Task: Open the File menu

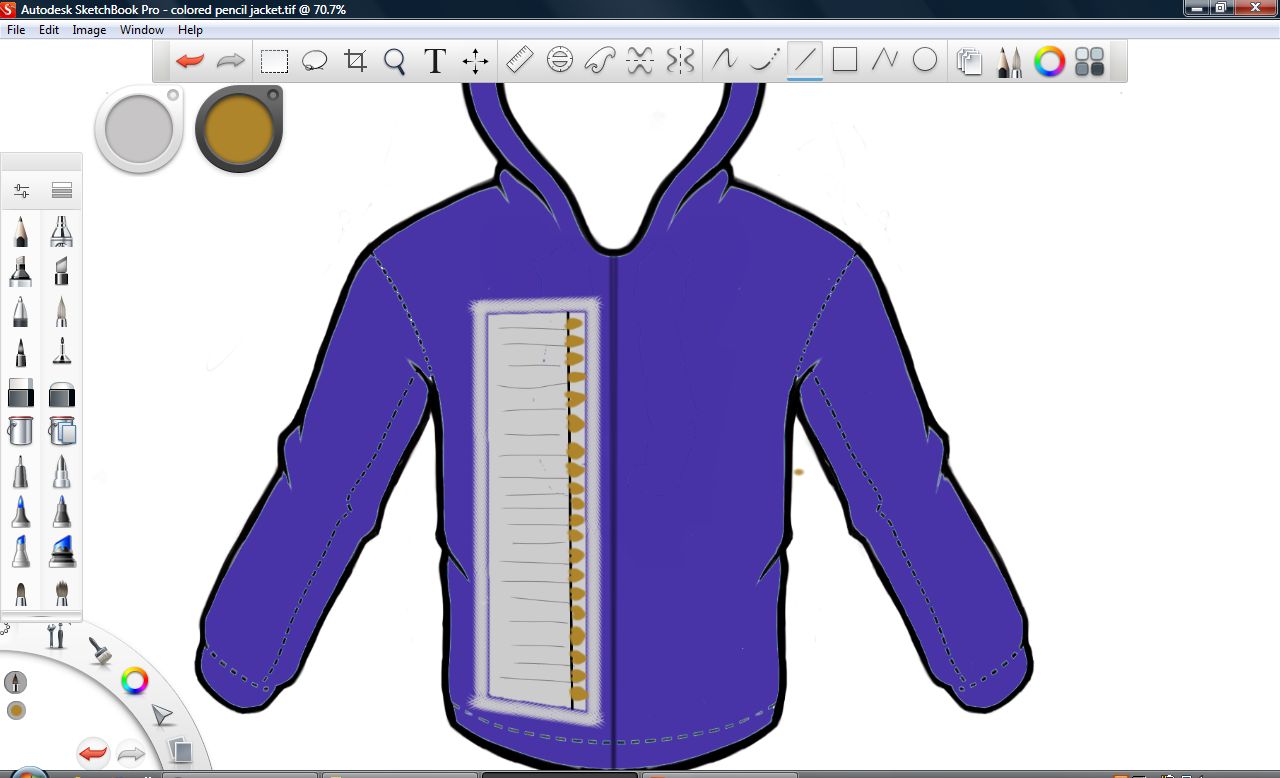Action: 16,30
